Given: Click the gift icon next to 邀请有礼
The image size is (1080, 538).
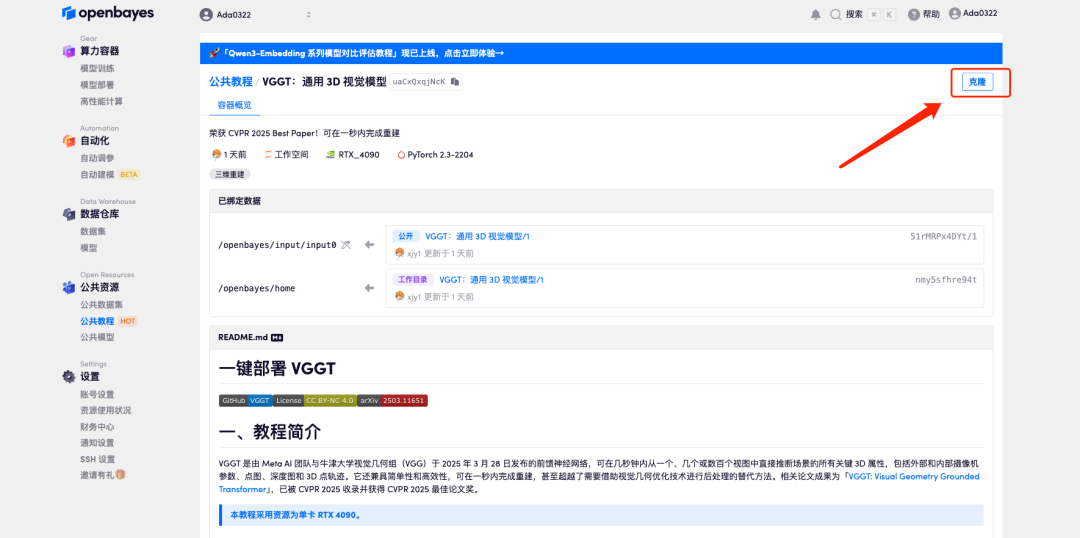Looking at the screenshot, I should click(x=121, y=475).
